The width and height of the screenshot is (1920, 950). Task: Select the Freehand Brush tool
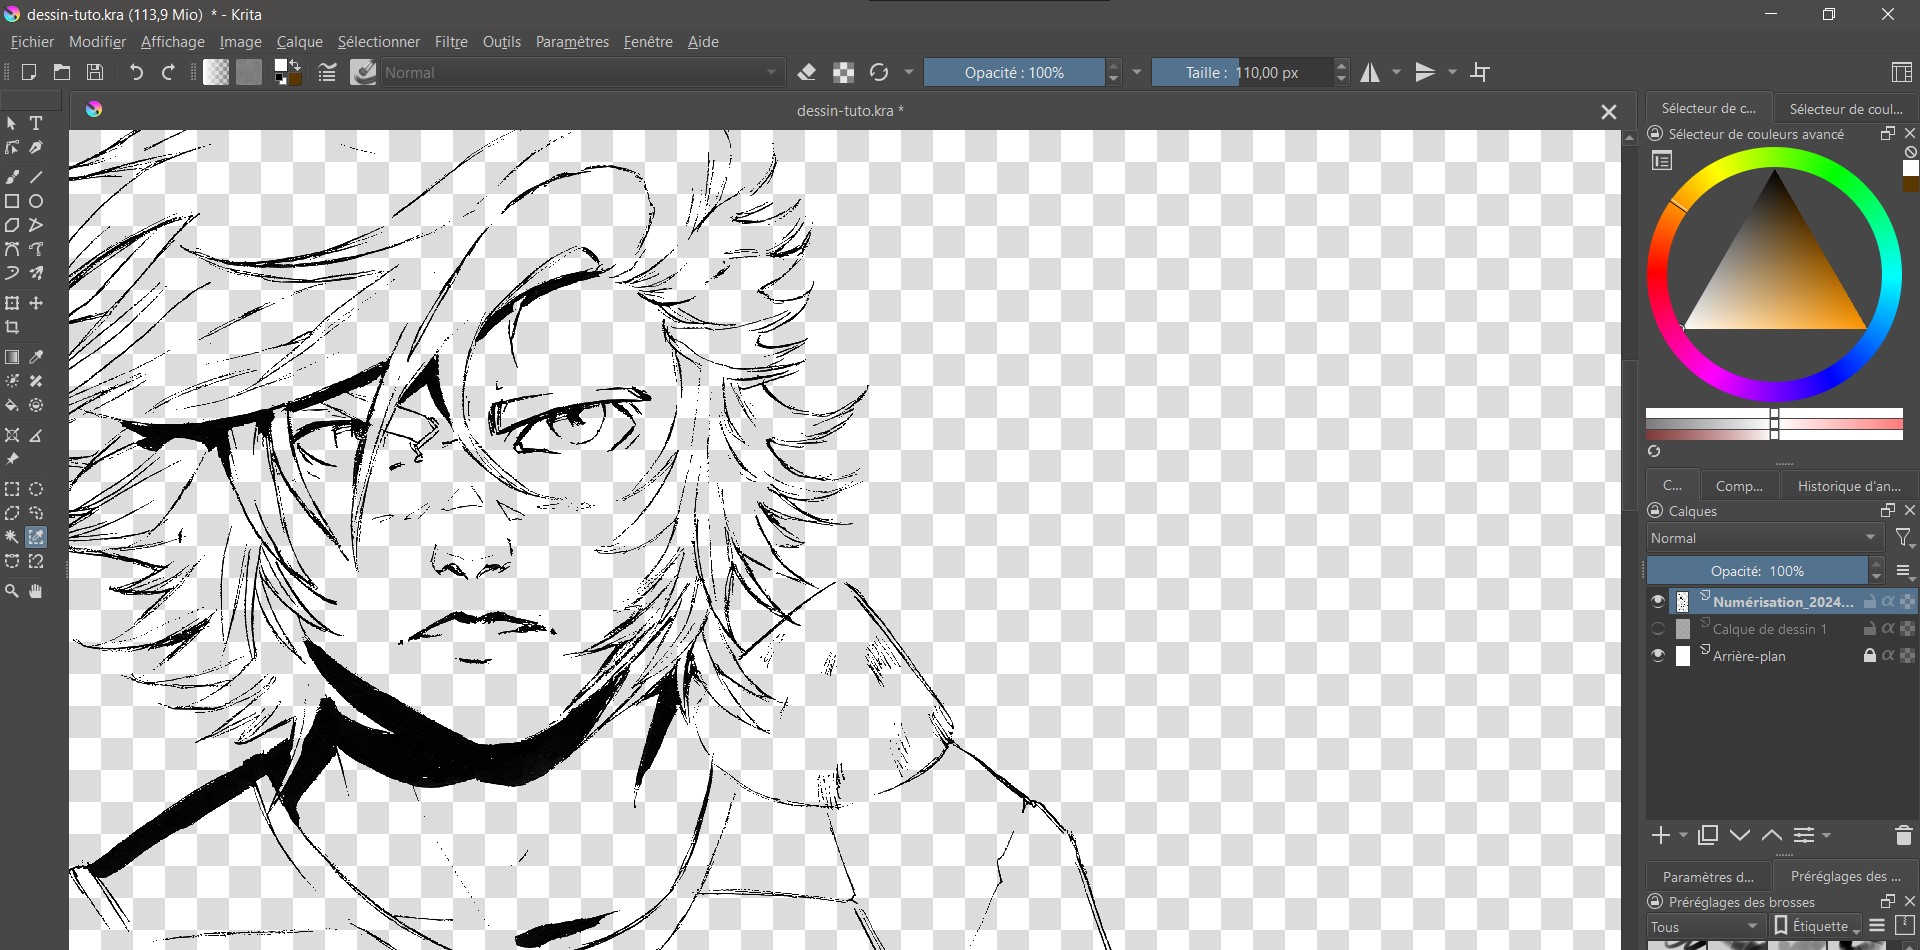point(12,177)
